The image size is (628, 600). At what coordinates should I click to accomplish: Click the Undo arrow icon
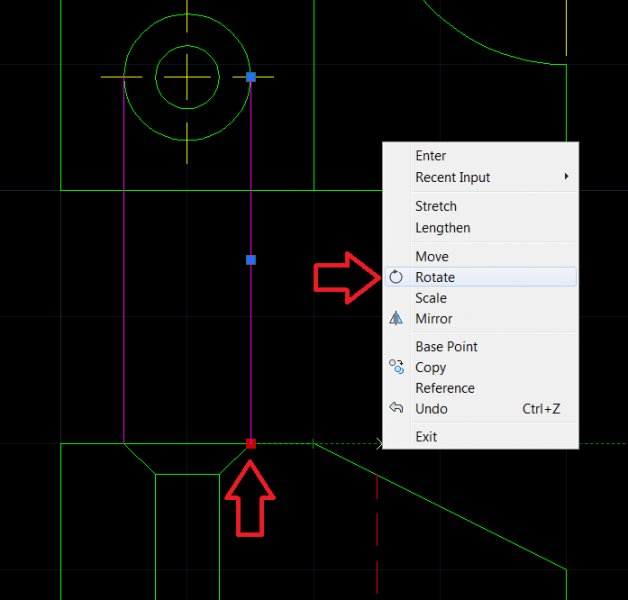[x=396, y=408]
